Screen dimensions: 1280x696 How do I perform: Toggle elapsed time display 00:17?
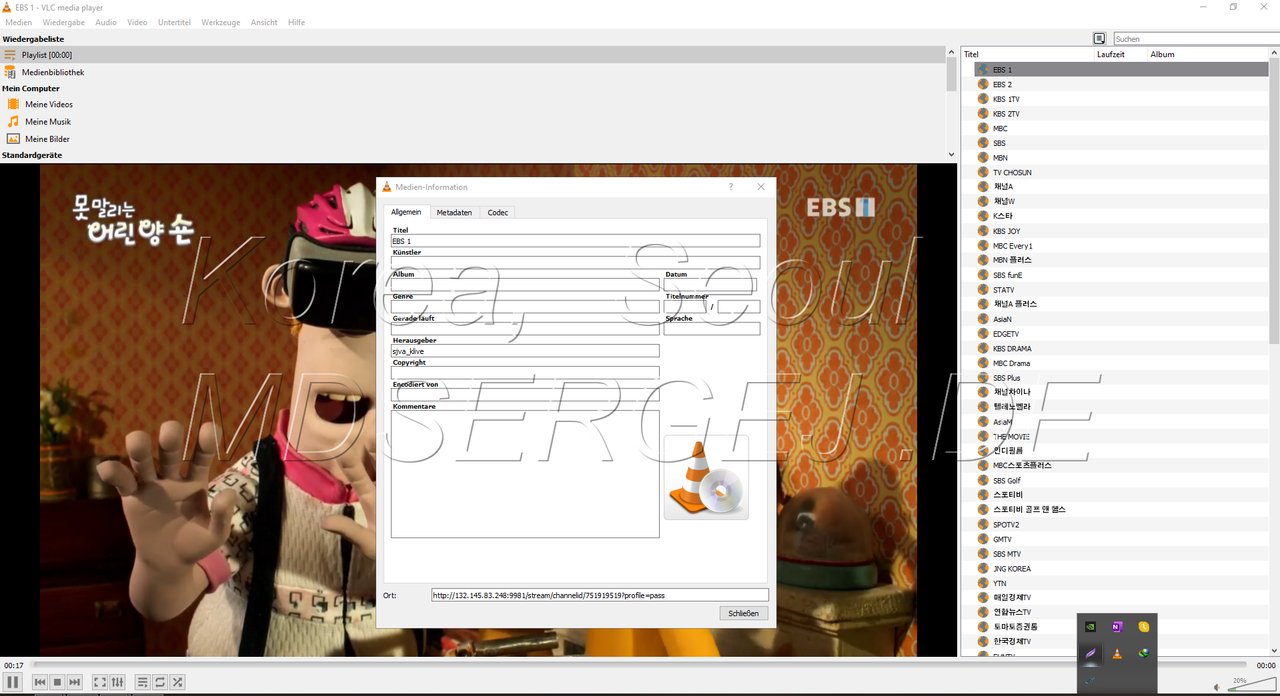click(13, 665)
